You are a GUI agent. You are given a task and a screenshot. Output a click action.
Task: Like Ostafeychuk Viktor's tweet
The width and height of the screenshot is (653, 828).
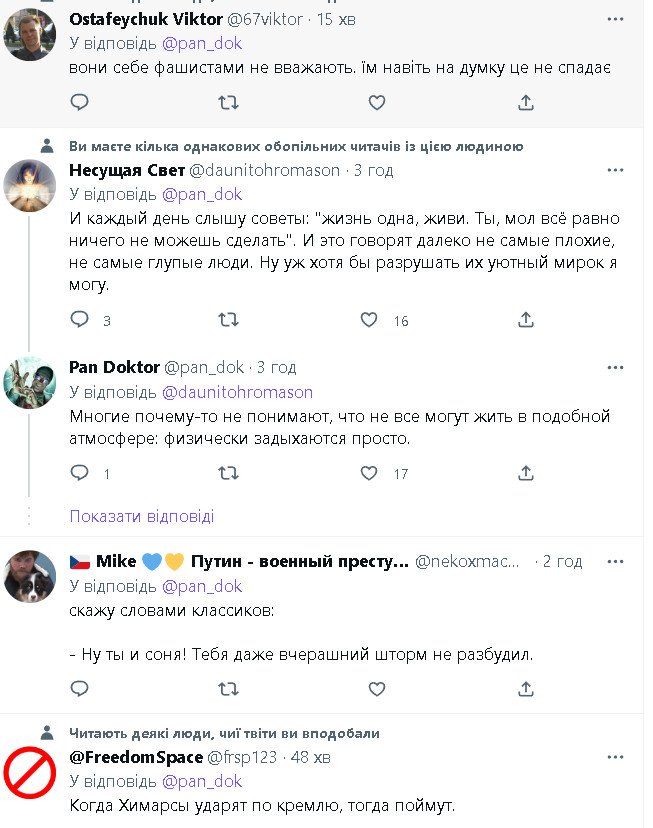pyautogui.click(x=376, y=102)
